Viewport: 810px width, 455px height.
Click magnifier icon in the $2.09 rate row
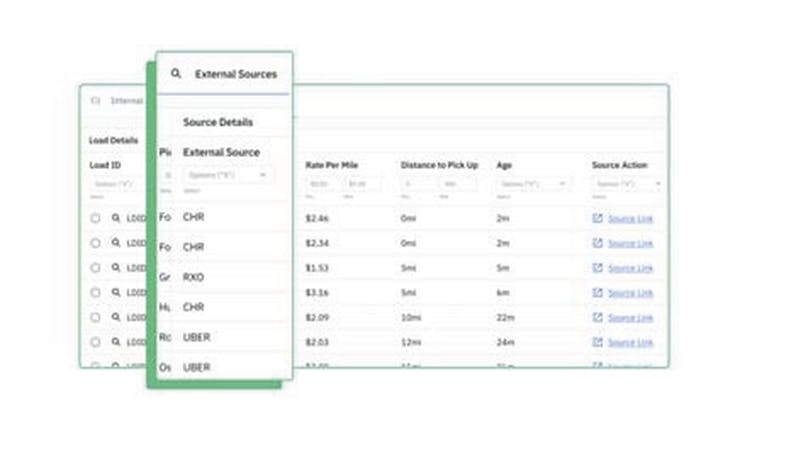coord(116,318)
